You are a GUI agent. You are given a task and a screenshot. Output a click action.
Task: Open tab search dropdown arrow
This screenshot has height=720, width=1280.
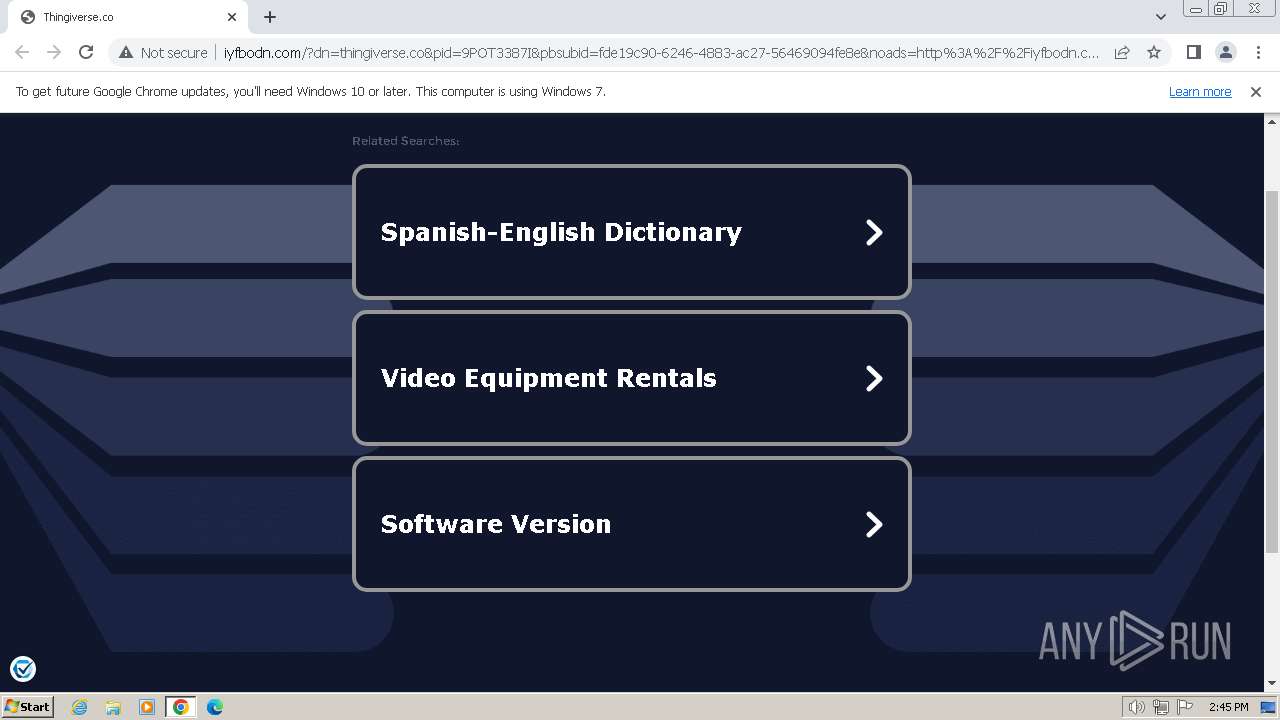1161,17
